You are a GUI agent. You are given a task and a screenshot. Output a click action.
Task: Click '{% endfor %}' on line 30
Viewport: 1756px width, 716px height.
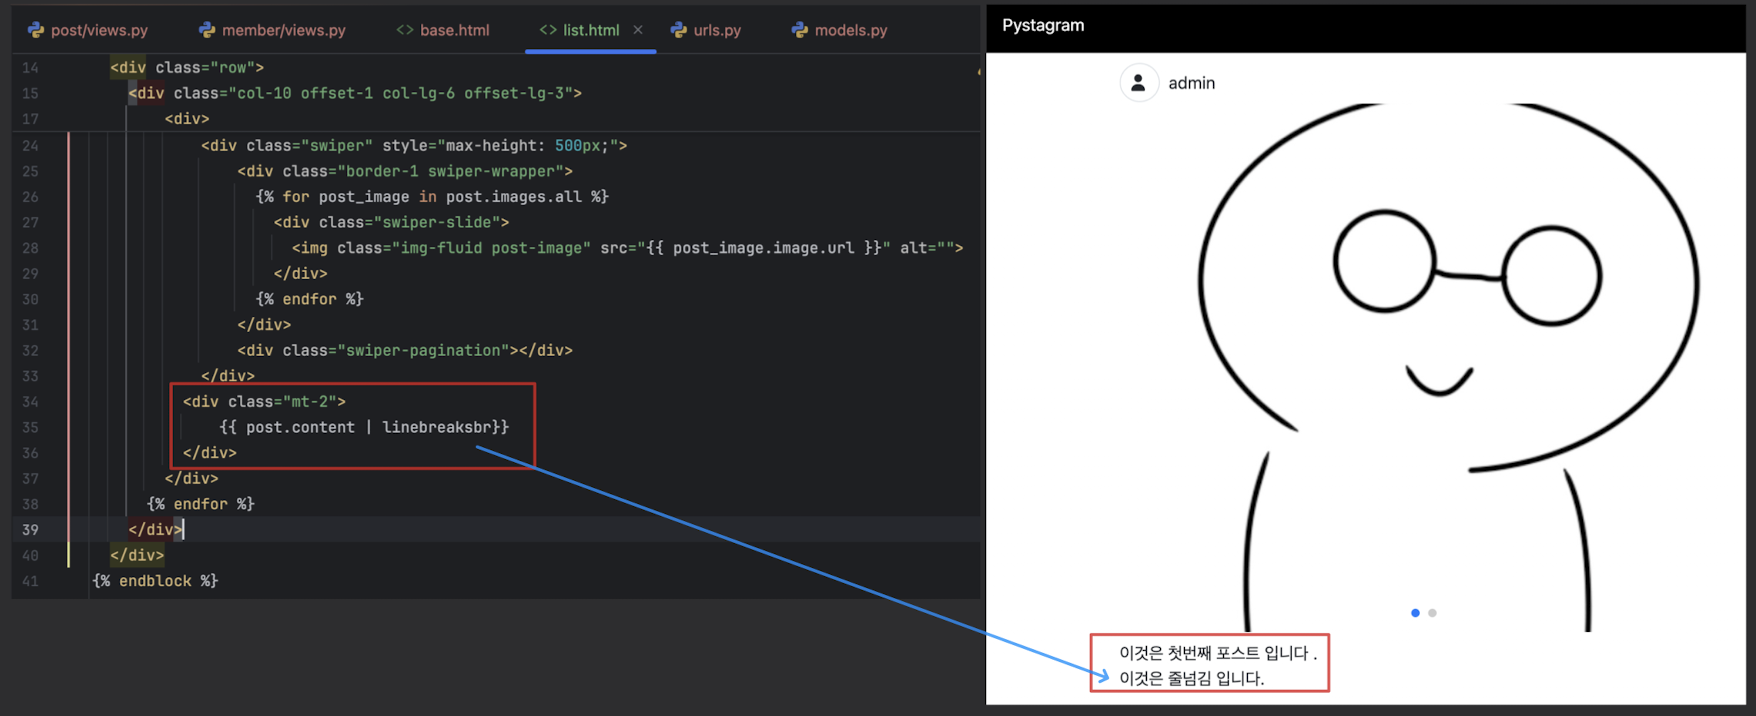[x=310, y=299]
